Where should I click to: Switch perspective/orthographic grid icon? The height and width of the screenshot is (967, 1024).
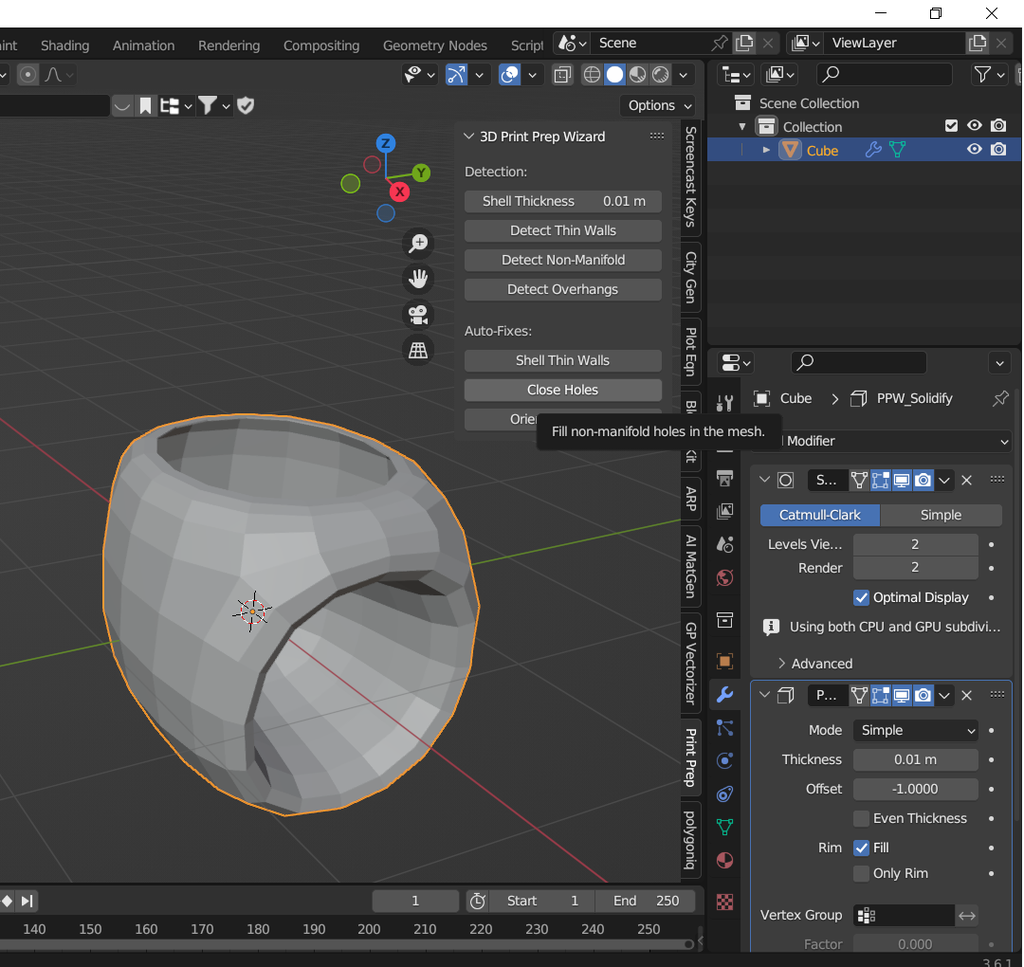(418, 351)
